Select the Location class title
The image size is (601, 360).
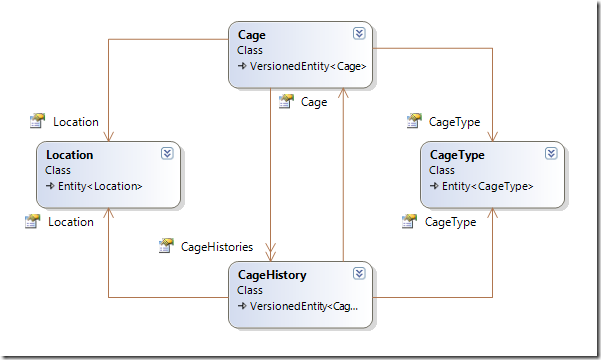coord(69,155)
